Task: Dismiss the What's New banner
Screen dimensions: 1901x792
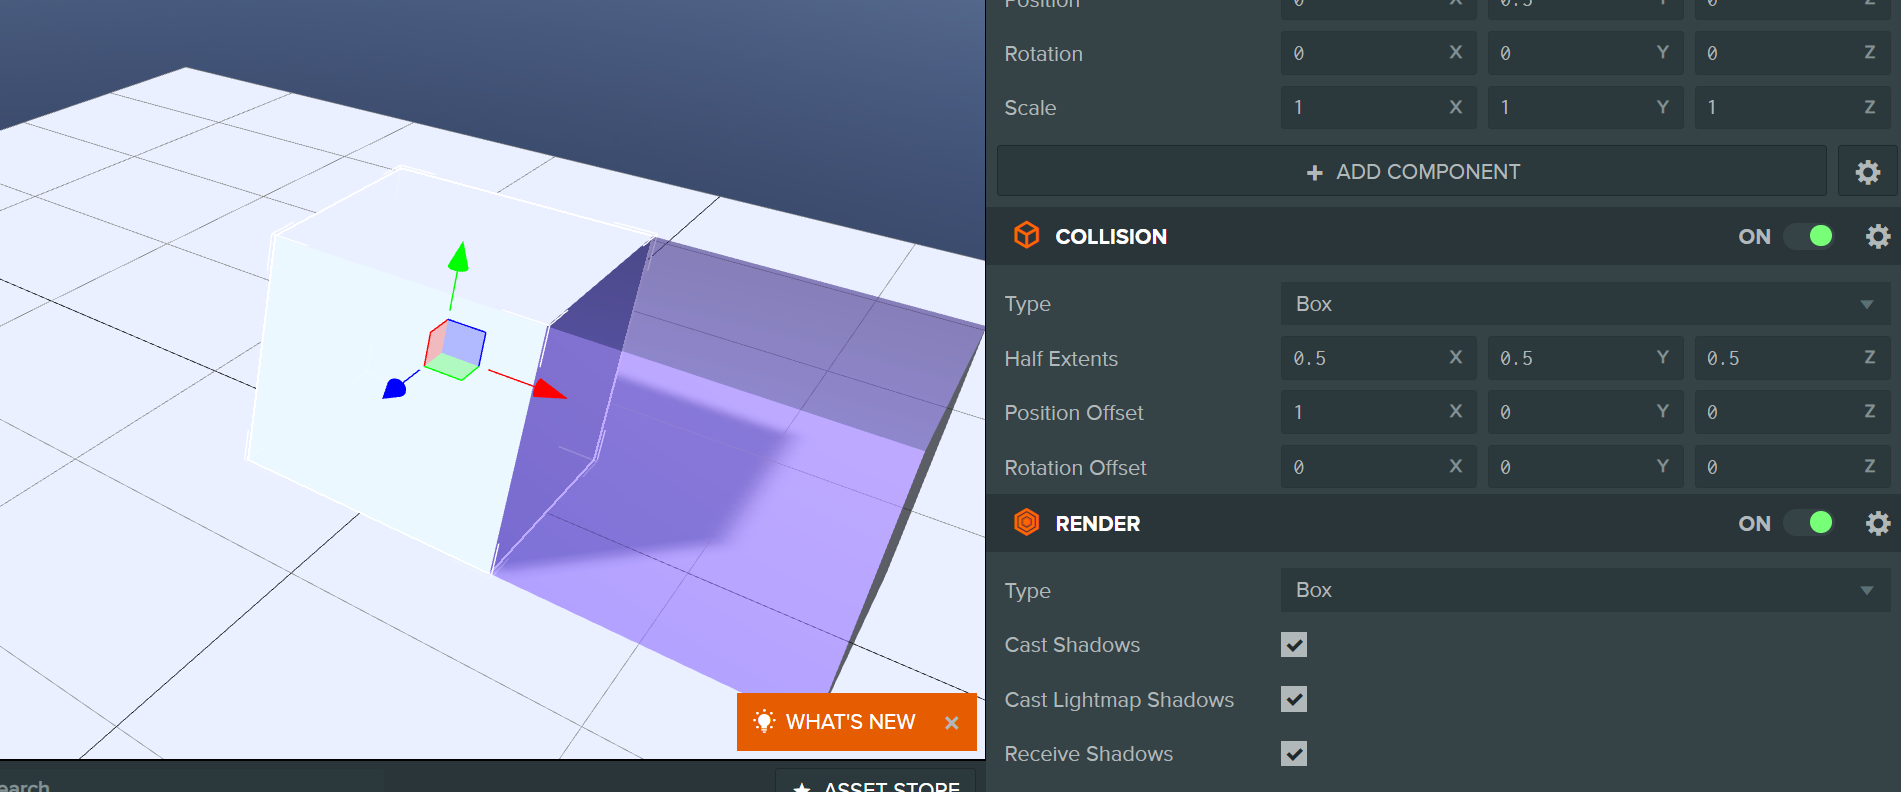Action: (x=952, y=723)
